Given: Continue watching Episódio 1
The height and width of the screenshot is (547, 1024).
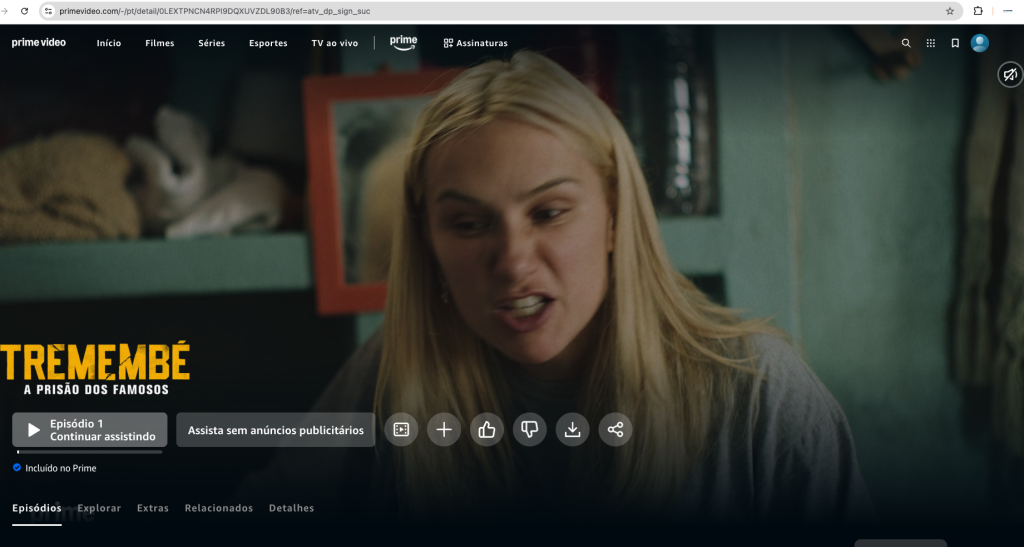Looking at the screenshot, I should pyautogui.click(x=90, y=430).
